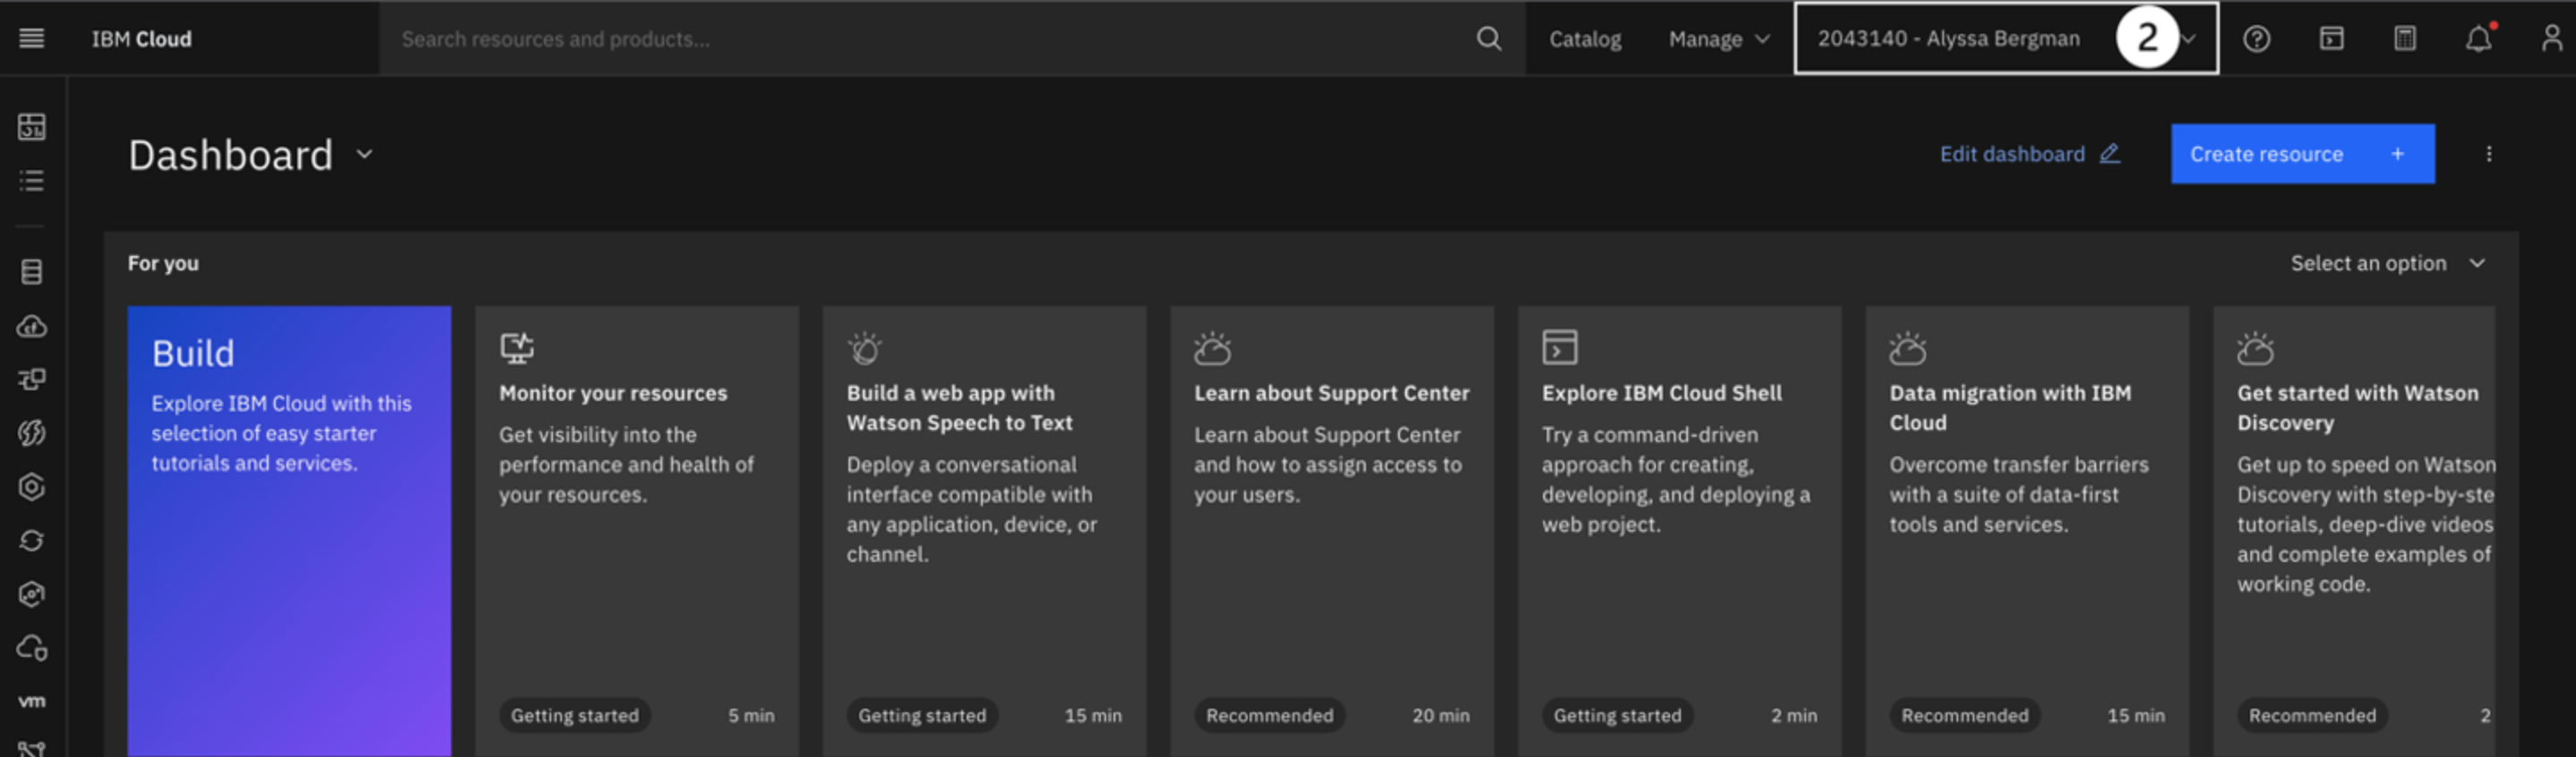Screen dimensions: 2576x757
Task: Open Dashboard icon in left sidebar
Action: click(x=32, y=126)
